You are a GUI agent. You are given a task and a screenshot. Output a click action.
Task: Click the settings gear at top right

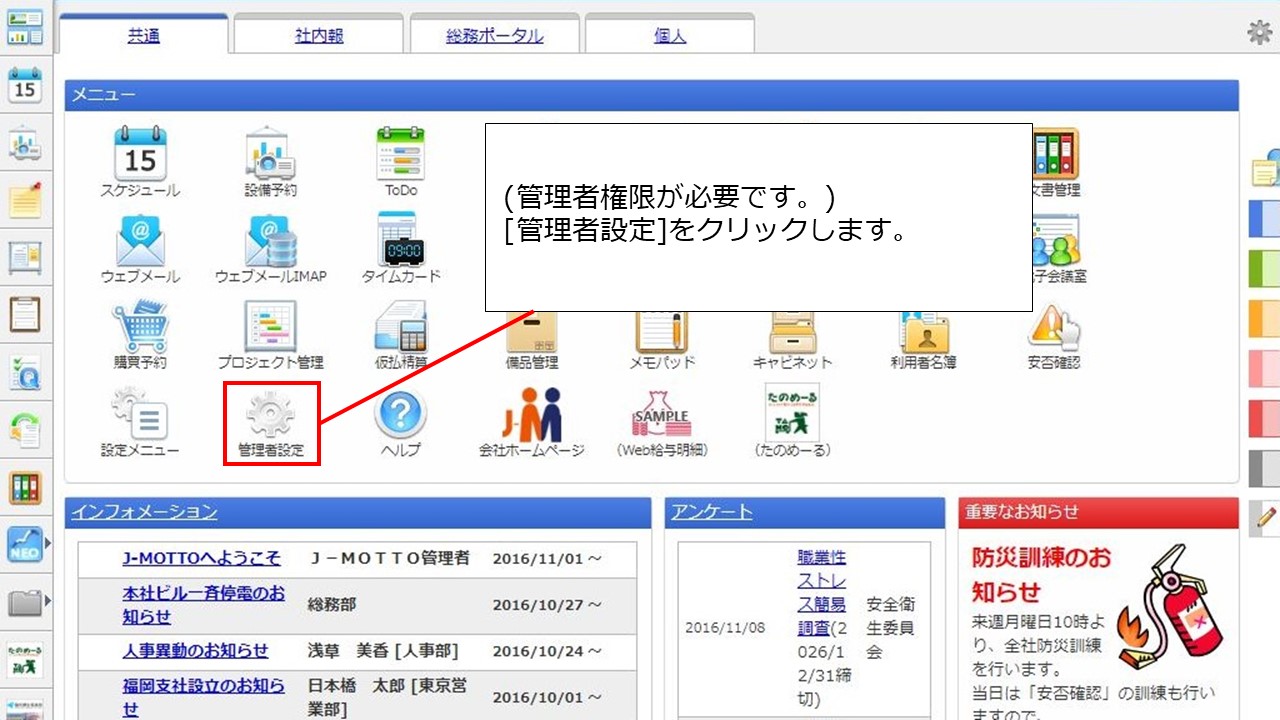[1259, 33]
